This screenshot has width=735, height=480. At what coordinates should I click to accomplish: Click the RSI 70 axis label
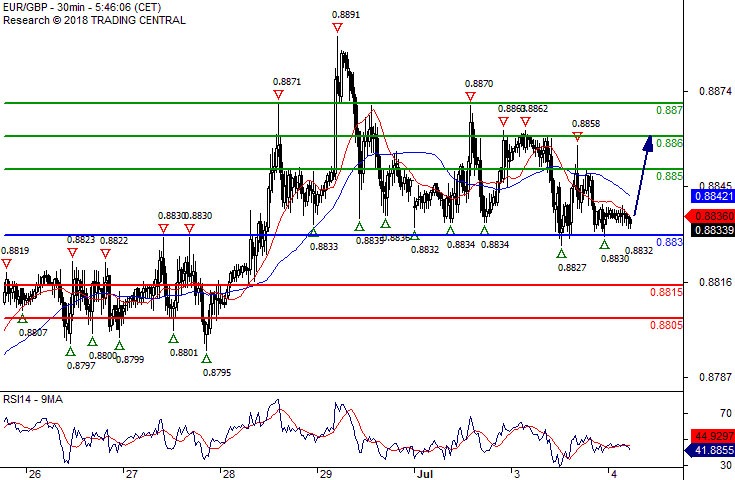click(x=726, y=413)
